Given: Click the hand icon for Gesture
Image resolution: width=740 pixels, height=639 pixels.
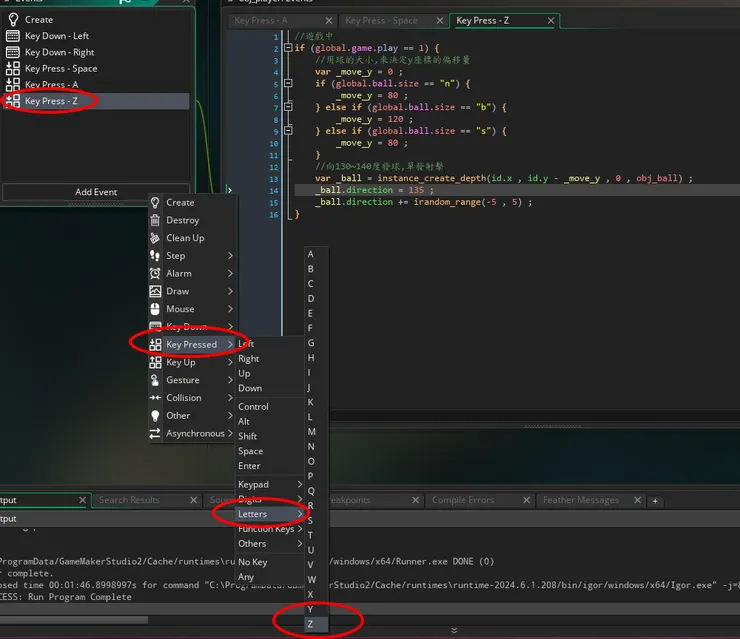Looking at the screenshot, I should pyautogui.click(x=155, y=380).
